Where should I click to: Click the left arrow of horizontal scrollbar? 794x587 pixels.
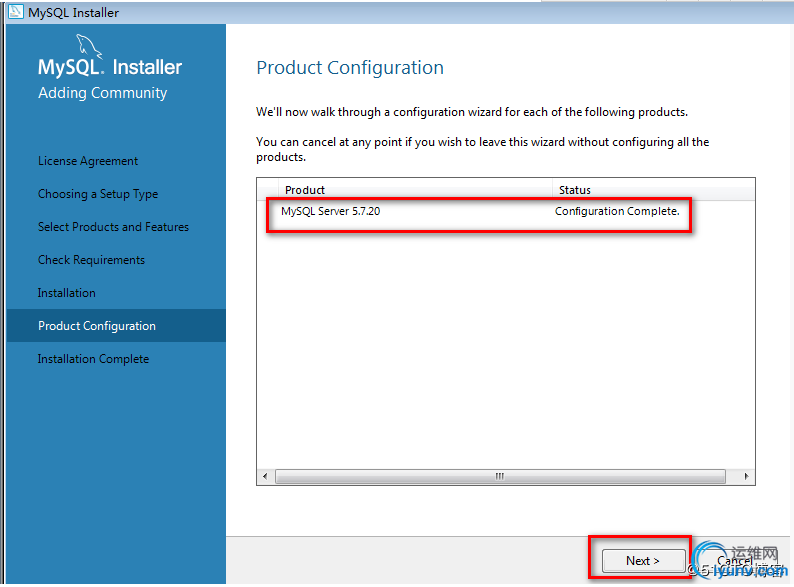pos(264,477)
